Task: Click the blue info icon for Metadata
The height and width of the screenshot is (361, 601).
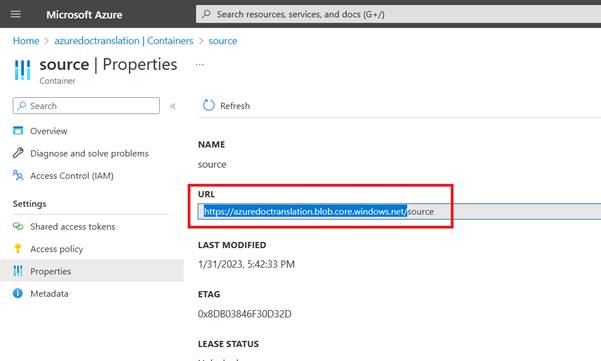Action: click(18, 293)
